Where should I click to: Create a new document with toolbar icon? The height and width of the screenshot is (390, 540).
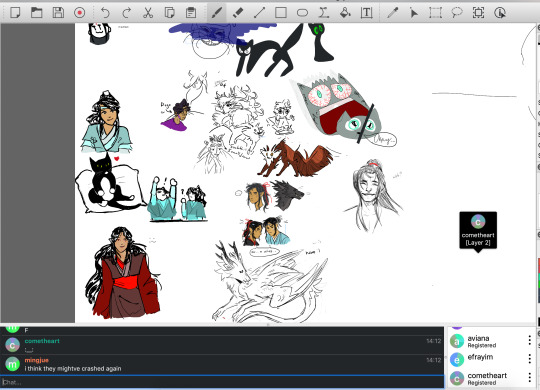click(x=15, y=13)
